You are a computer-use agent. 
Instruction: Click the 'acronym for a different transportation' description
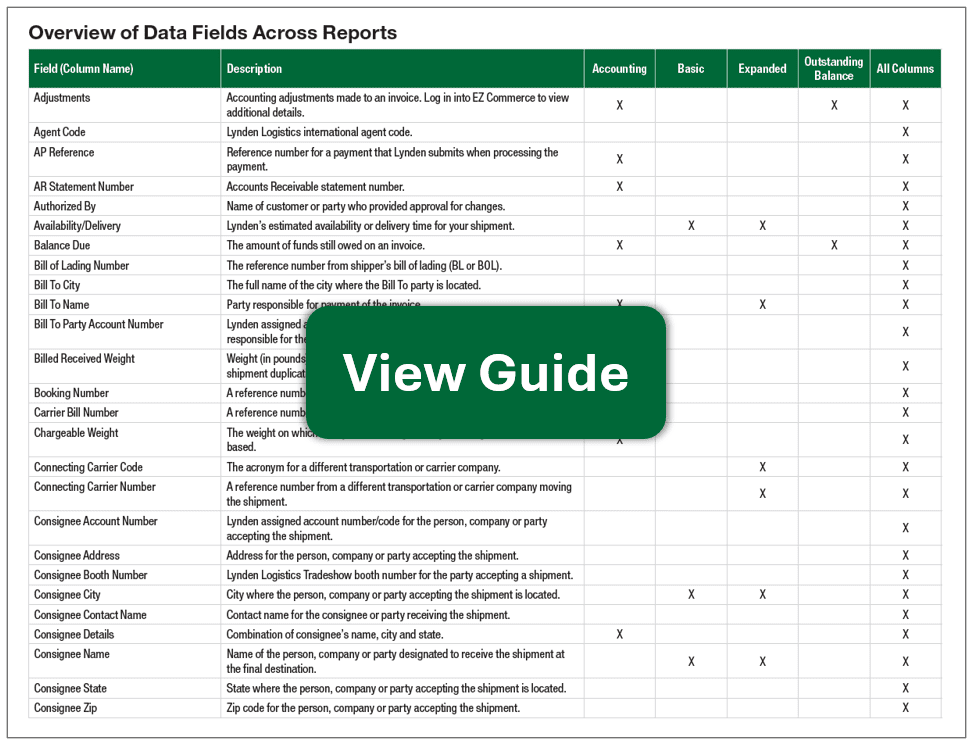click(x=363, y=467)
